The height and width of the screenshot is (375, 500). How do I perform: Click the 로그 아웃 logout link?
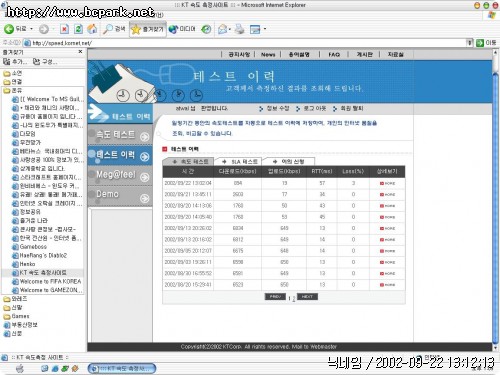tap(311, 109)
